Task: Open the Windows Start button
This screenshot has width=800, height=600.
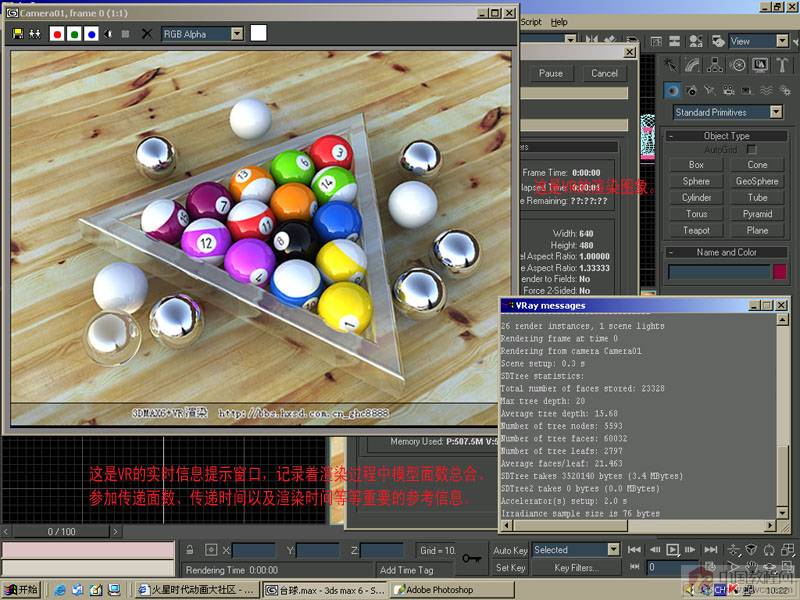Action: (x=21, y=590)
